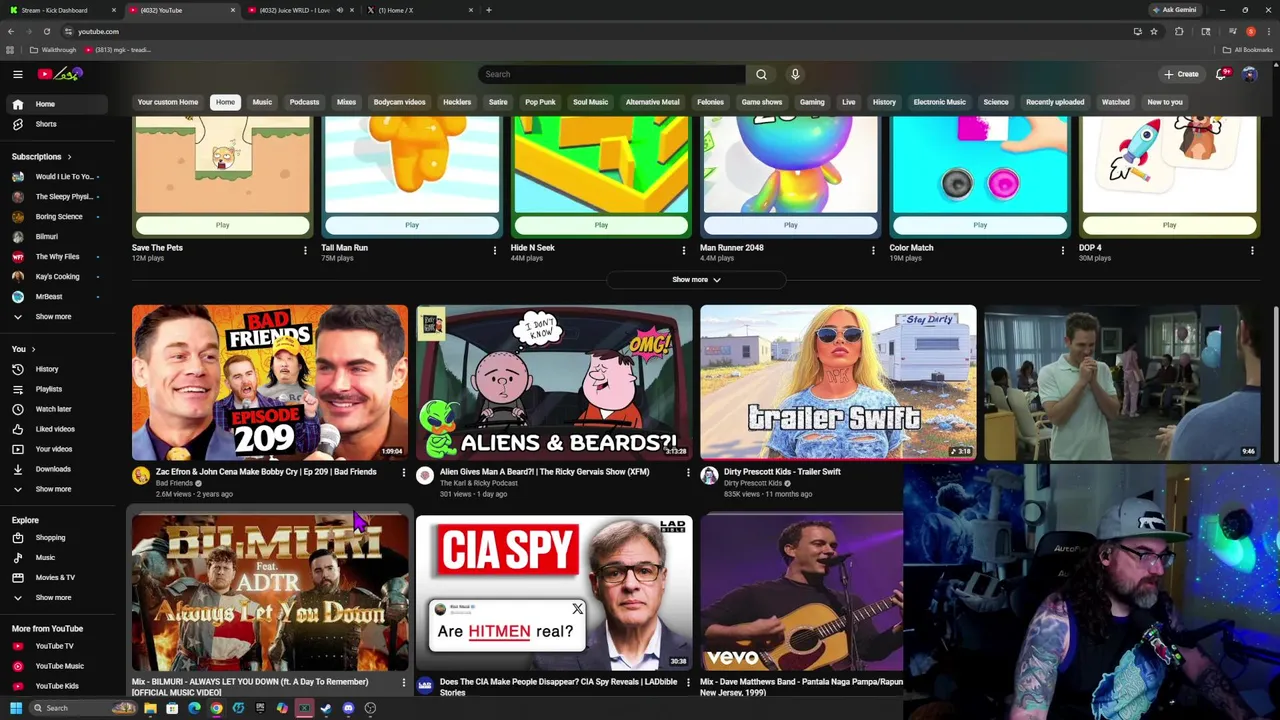Open the Bad Friends channel link

[174, 483]
